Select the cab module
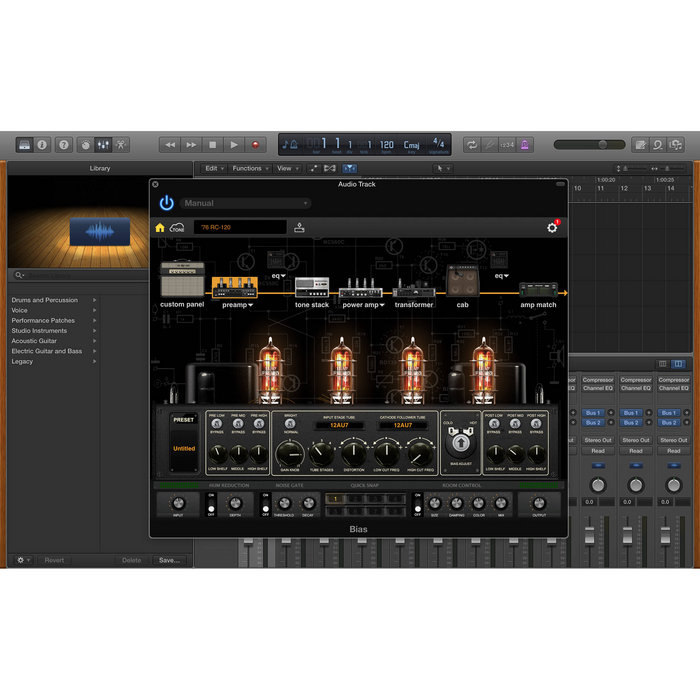The width and height of the screenshot is (700, 700). point(462,281)
